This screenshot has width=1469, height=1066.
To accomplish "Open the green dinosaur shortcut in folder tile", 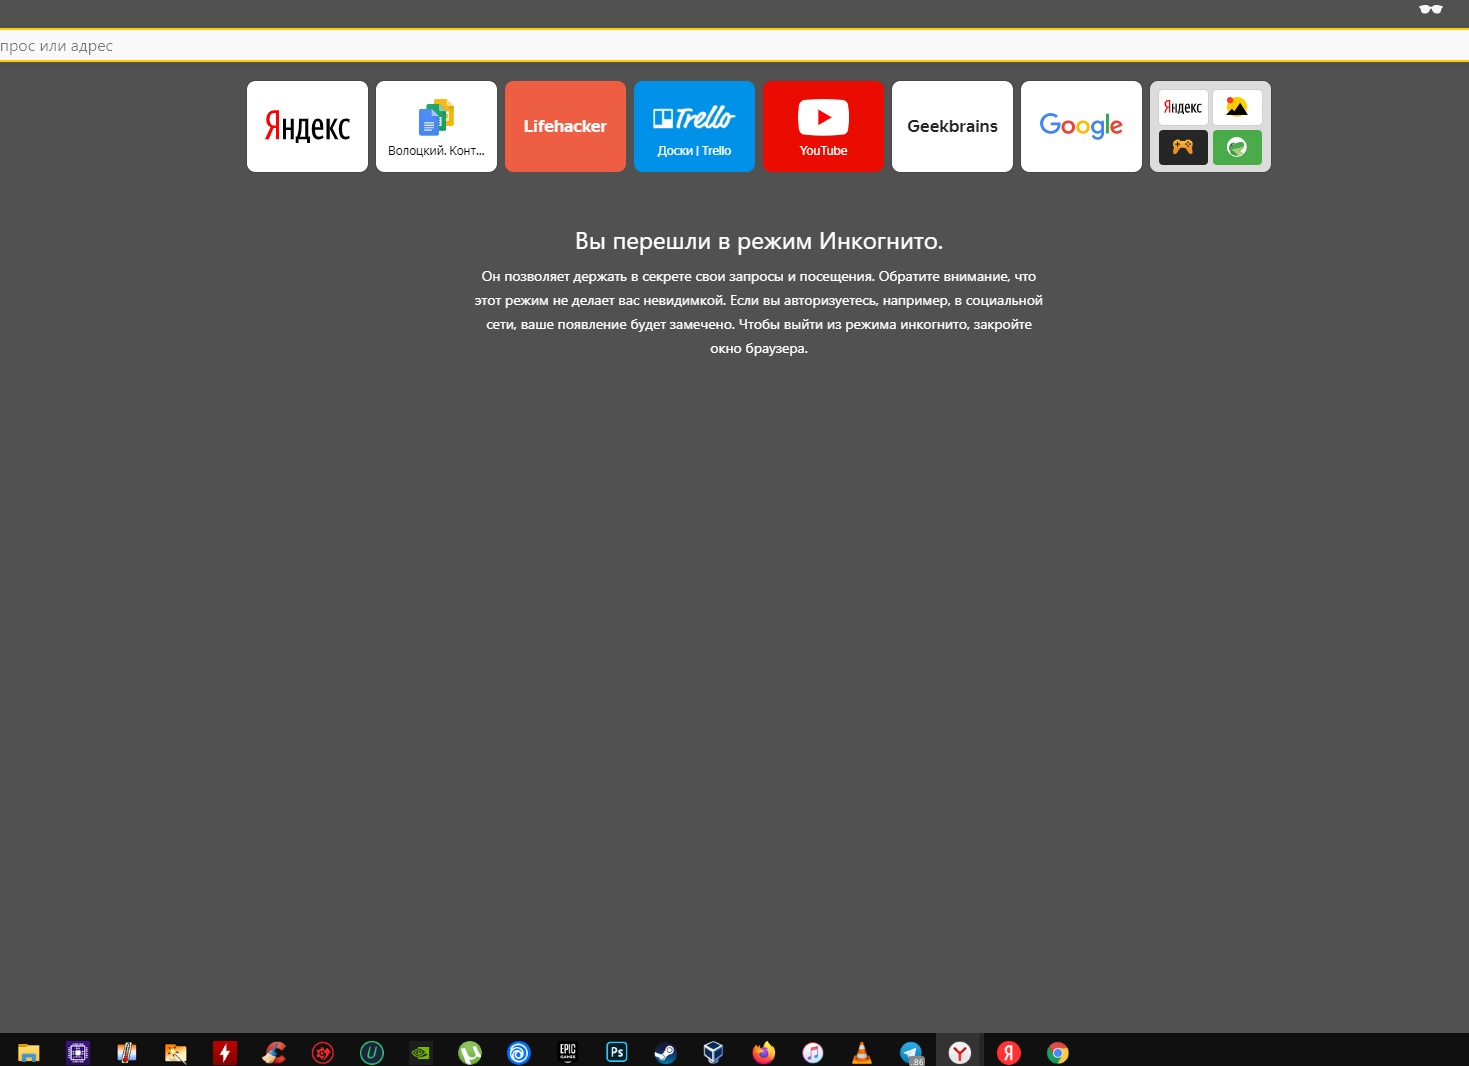I will click(x=1237, y=147).
